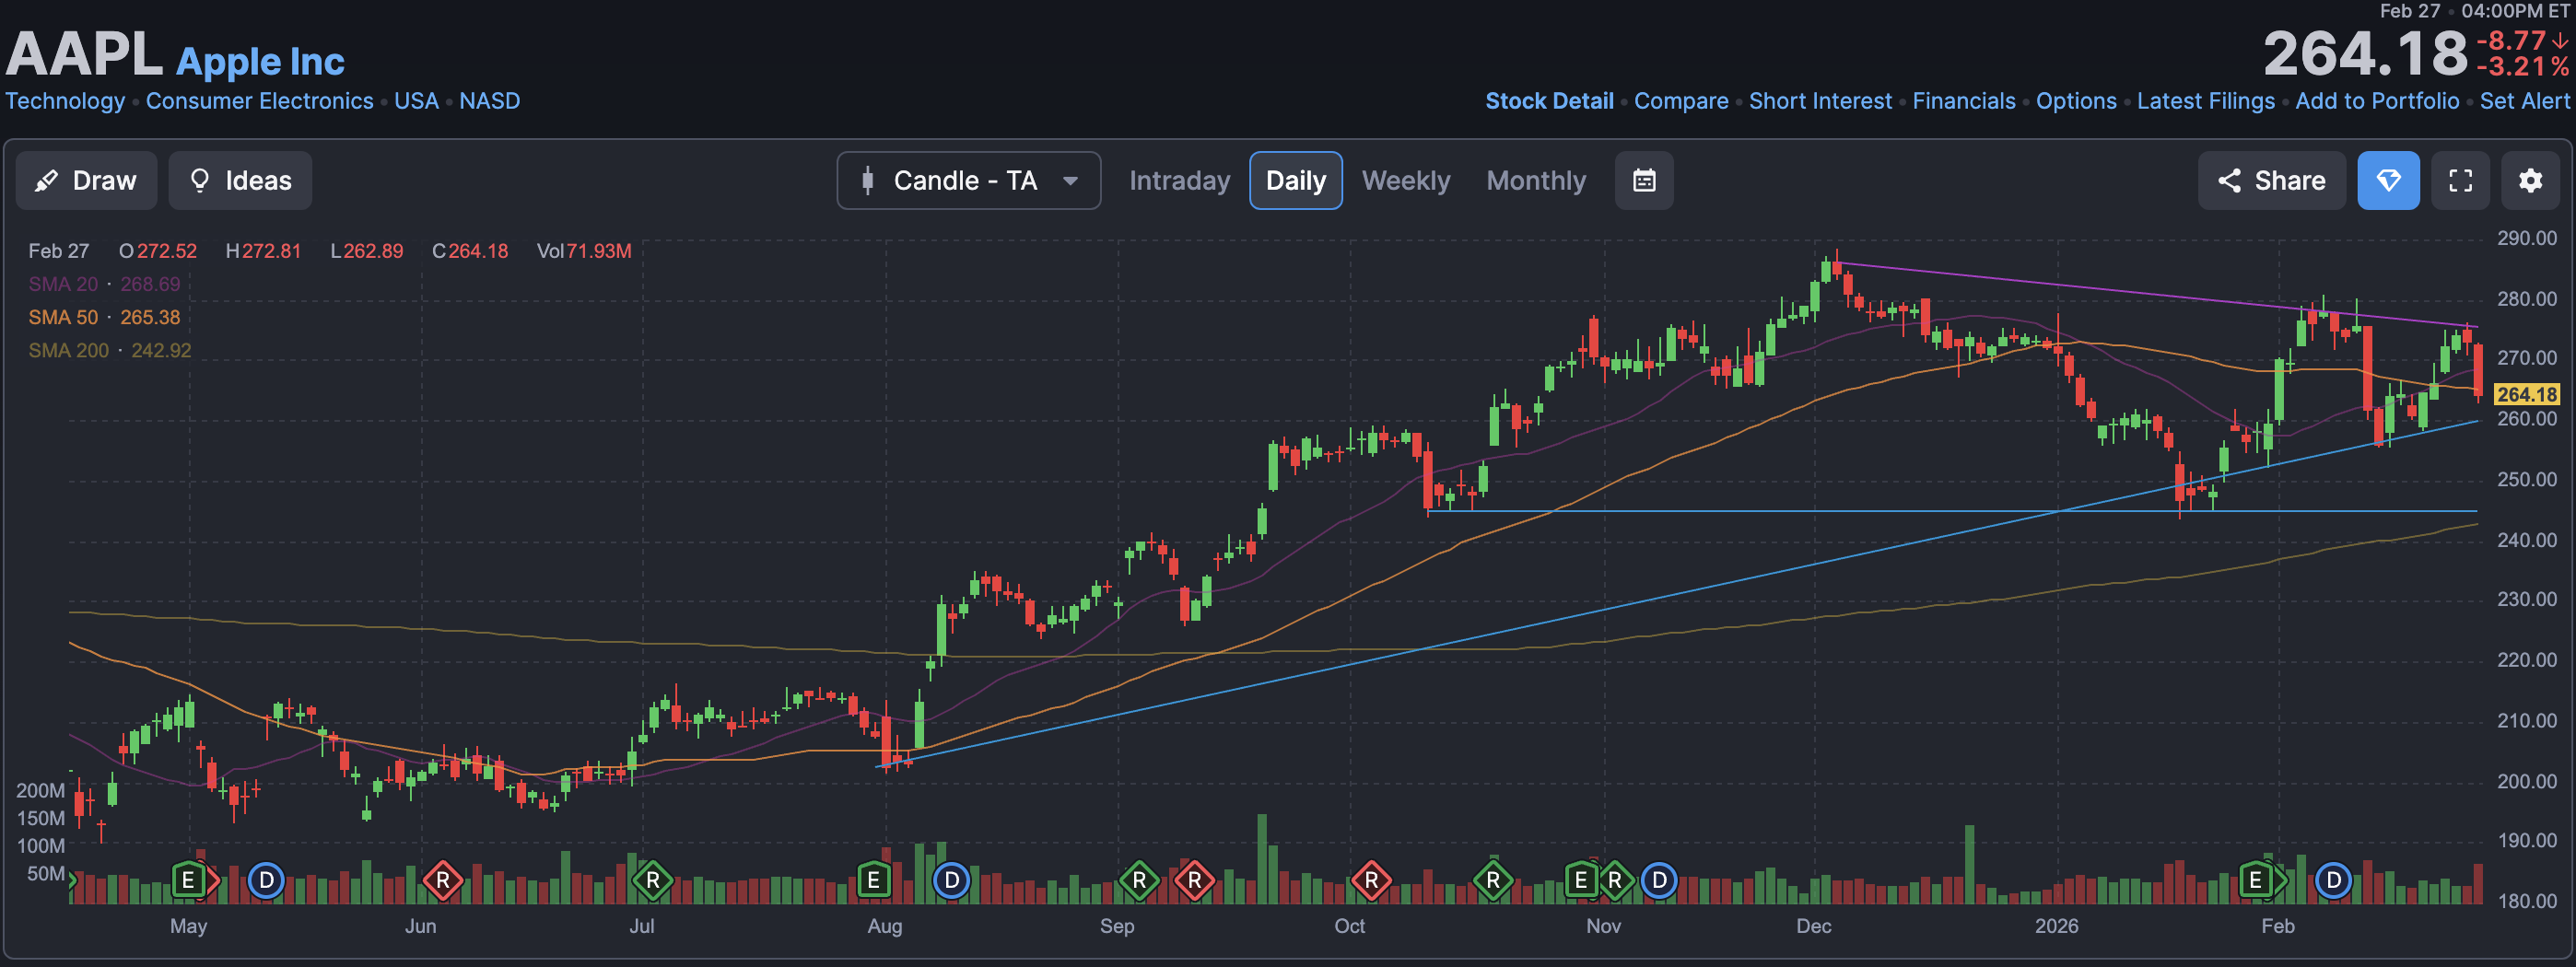
Task: Click the dividend D marker in February
Action: coord(2333,880)
